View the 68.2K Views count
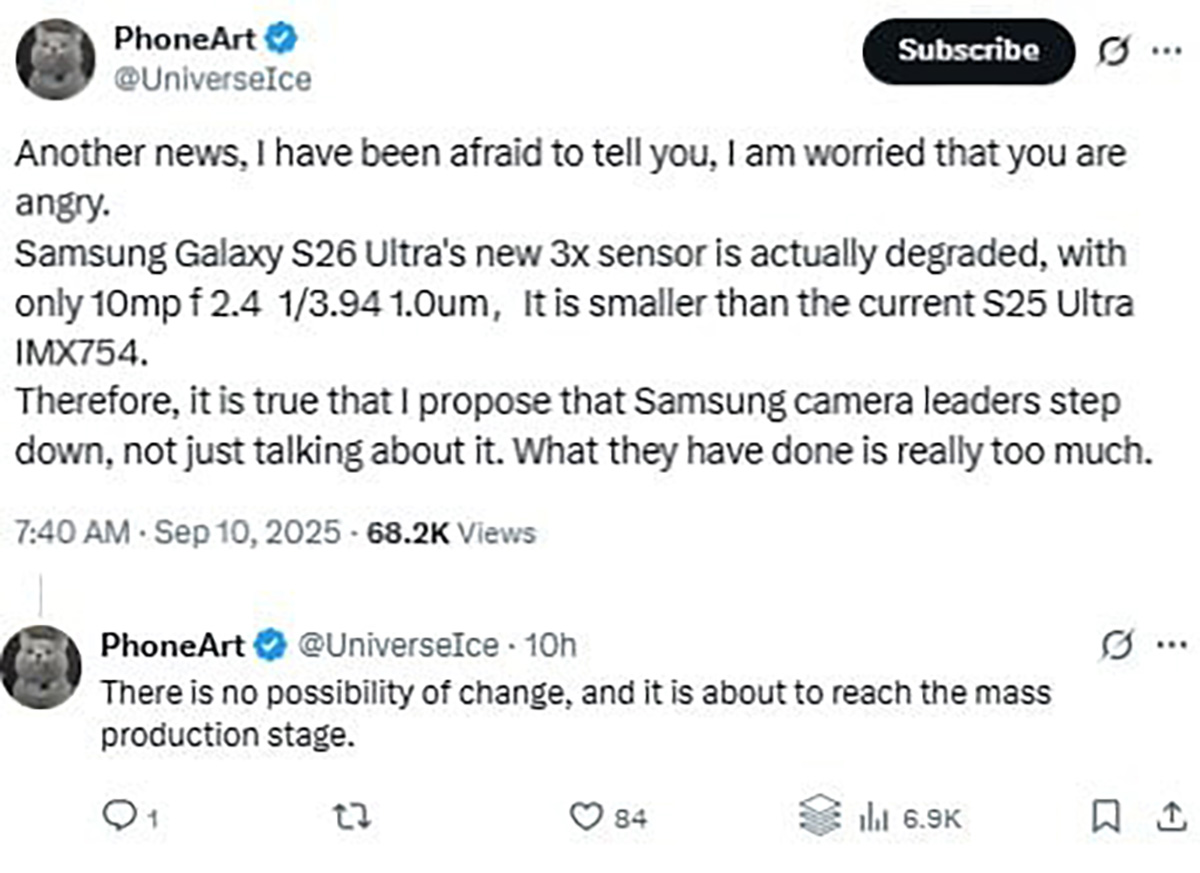Screen dimensions: 1200x873 (x=451, y=534)
